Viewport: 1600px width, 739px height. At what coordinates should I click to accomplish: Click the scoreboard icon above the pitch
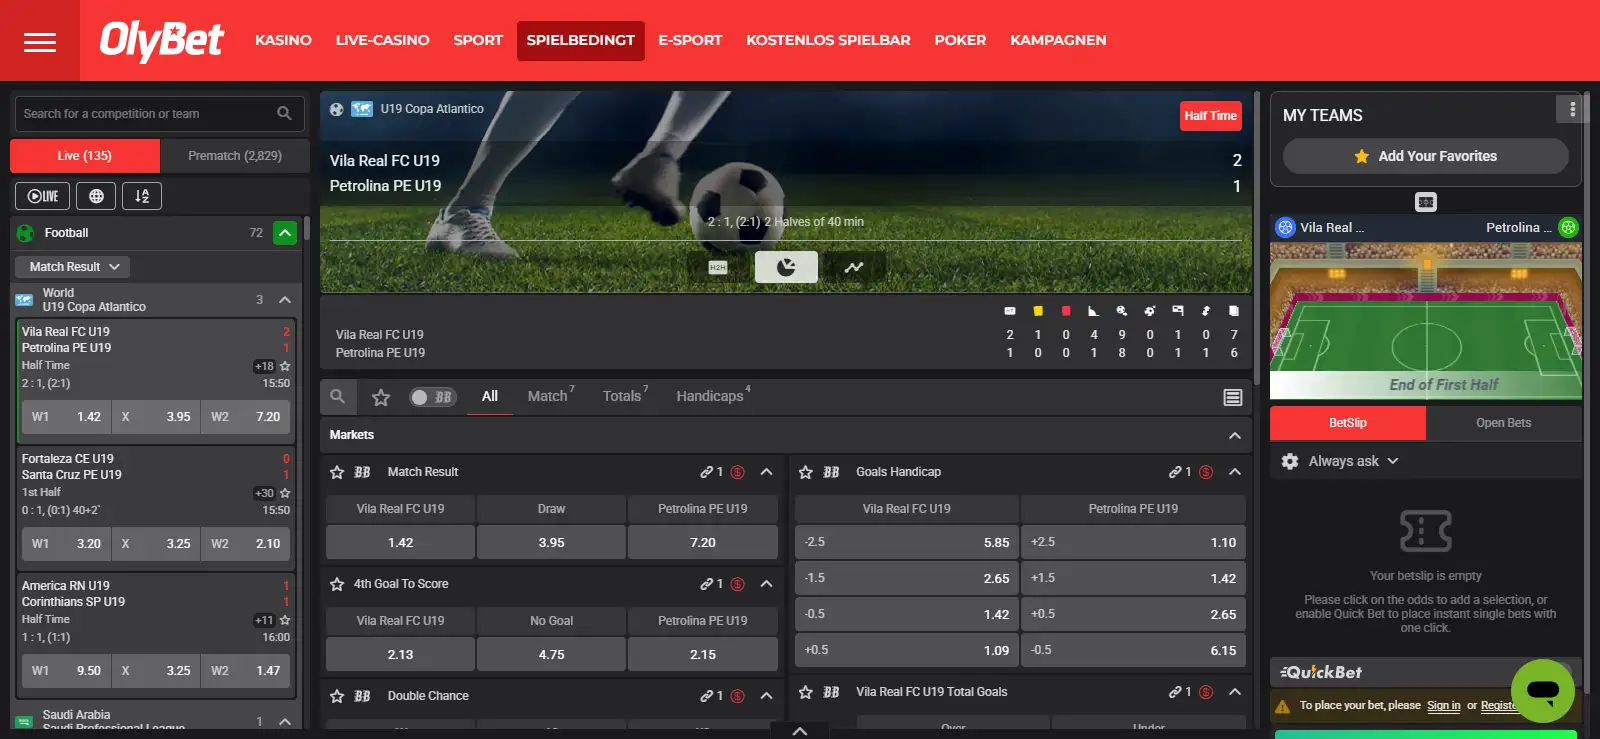(1426, 202)
